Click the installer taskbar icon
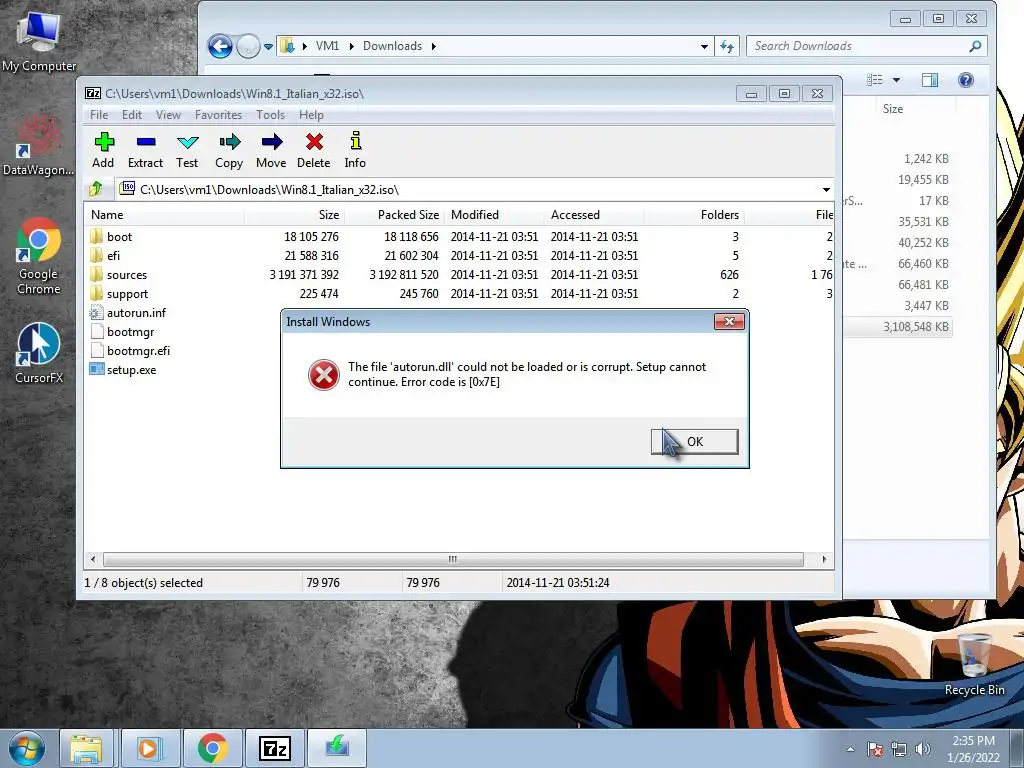This screenshot has width=1024, height=768. click(337, 748)
